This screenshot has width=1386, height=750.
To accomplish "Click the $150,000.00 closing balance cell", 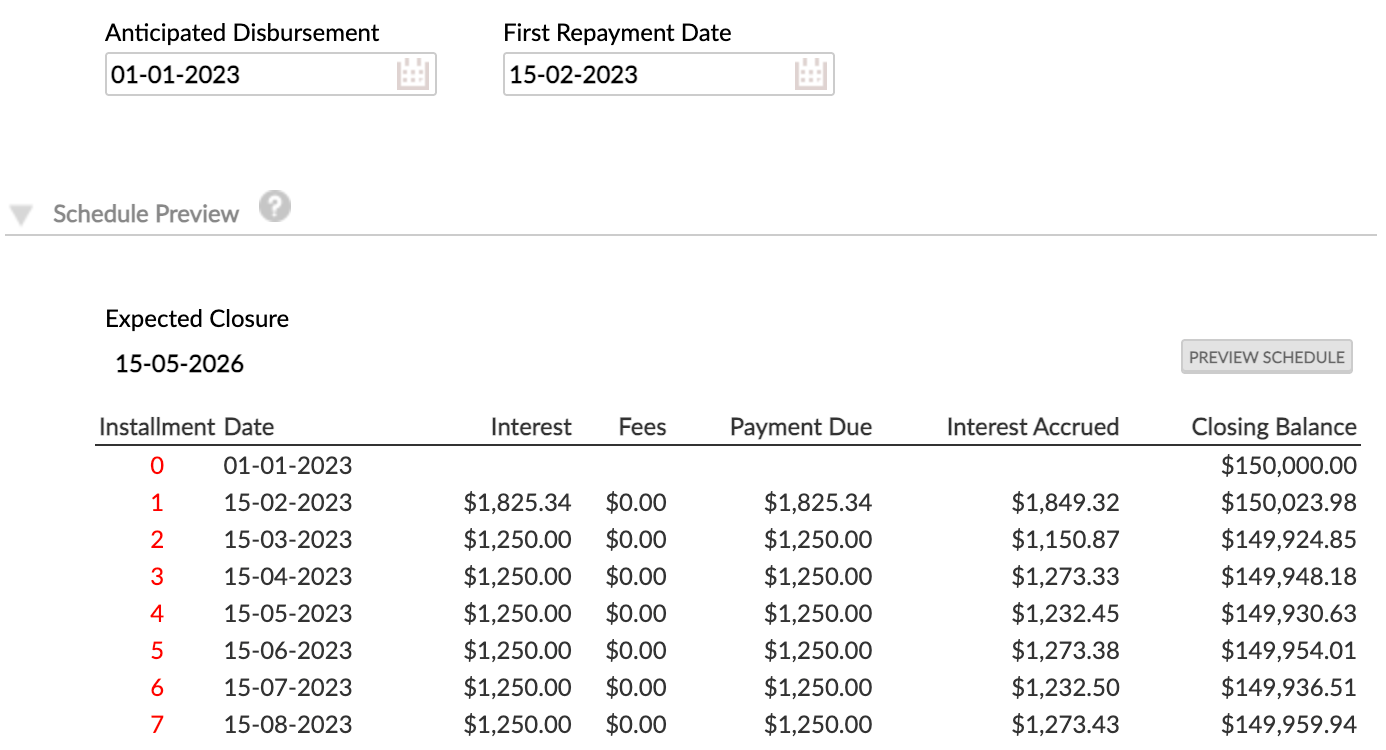I will point(1288,465).
